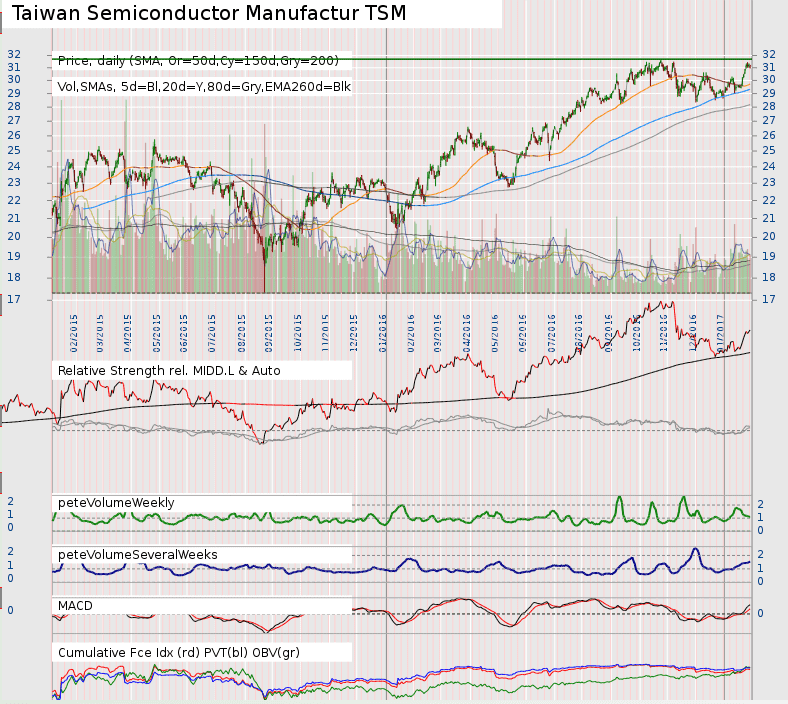Click the 01/2016 date label
The image size is (788, 704).
[x=382, y=333]
